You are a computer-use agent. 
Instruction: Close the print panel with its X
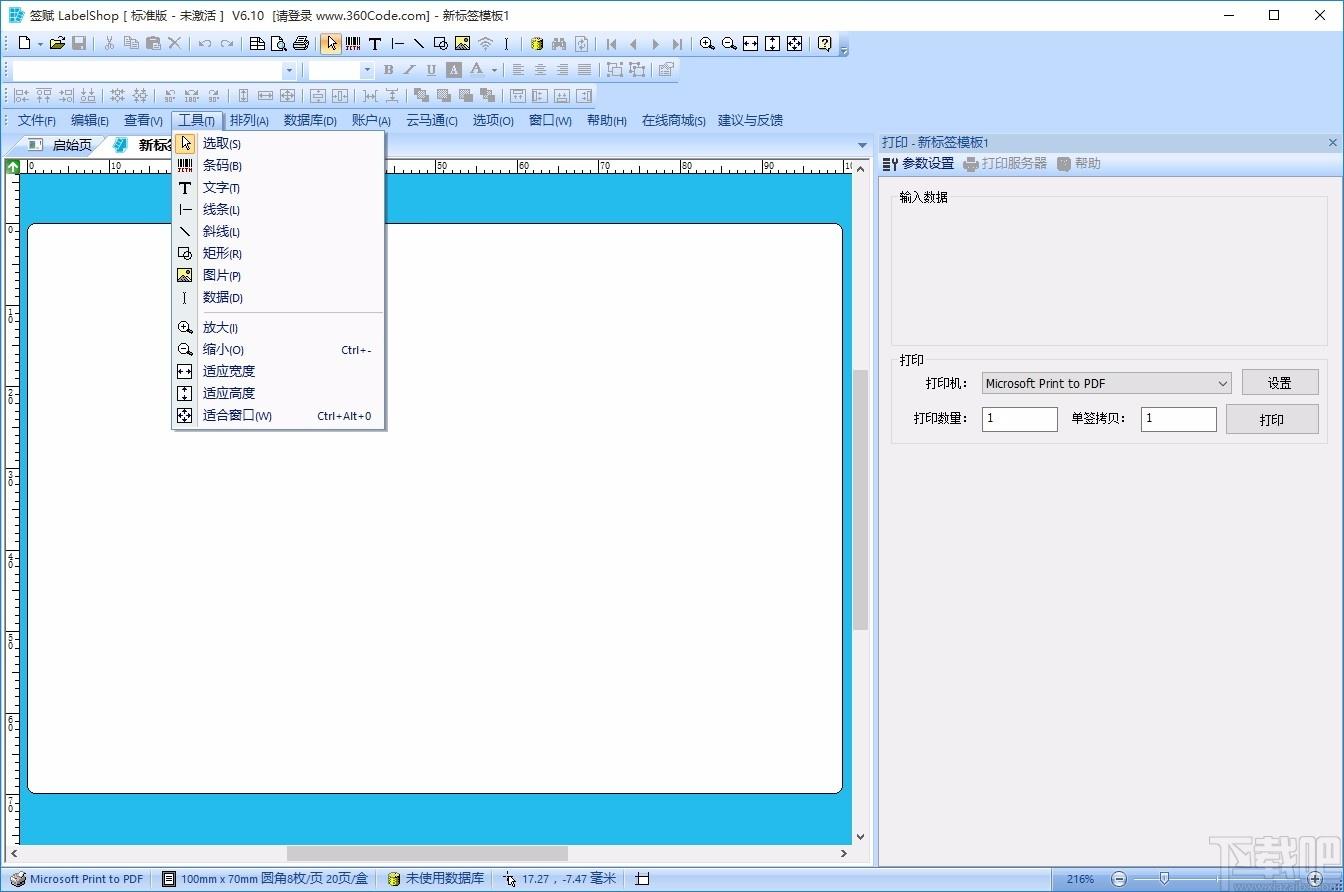click(1332, 143)
